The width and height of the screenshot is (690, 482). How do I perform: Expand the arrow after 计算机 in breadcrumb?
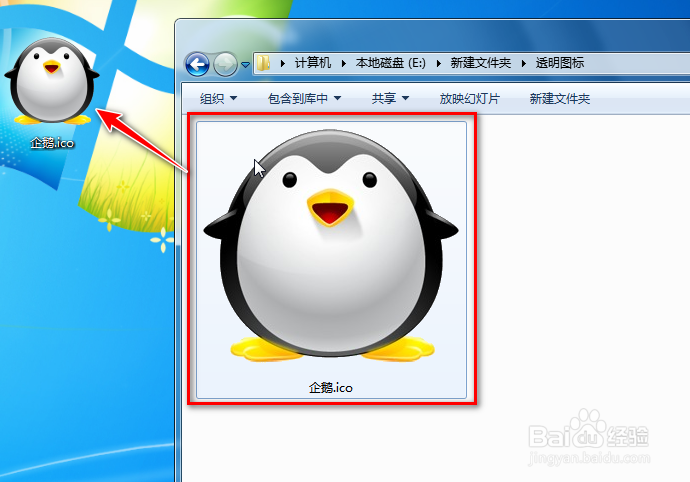pos(344,63)
